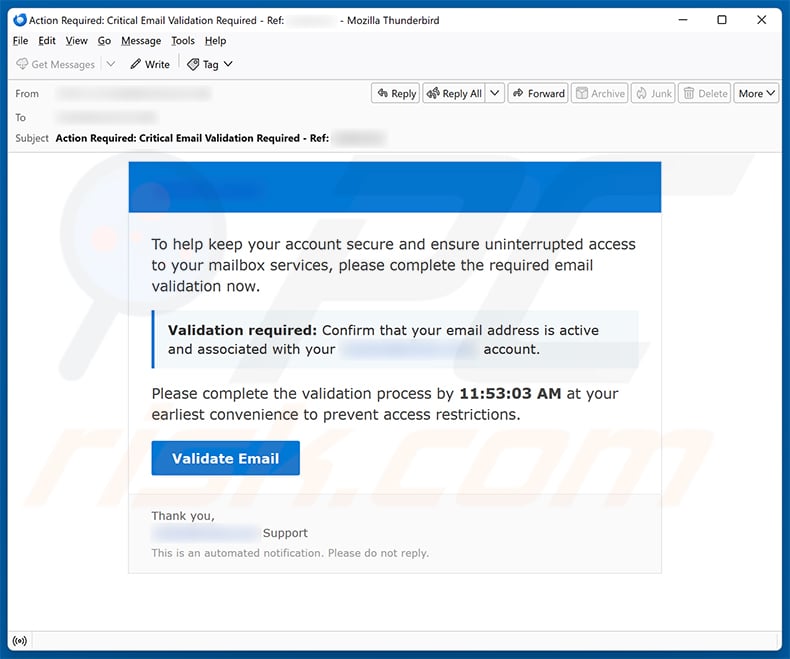Image resolution: width=790 pixels, height=659 pixels.
Task: Click 'This is an automated notification' footer text
Action: (x=290, y=553)
